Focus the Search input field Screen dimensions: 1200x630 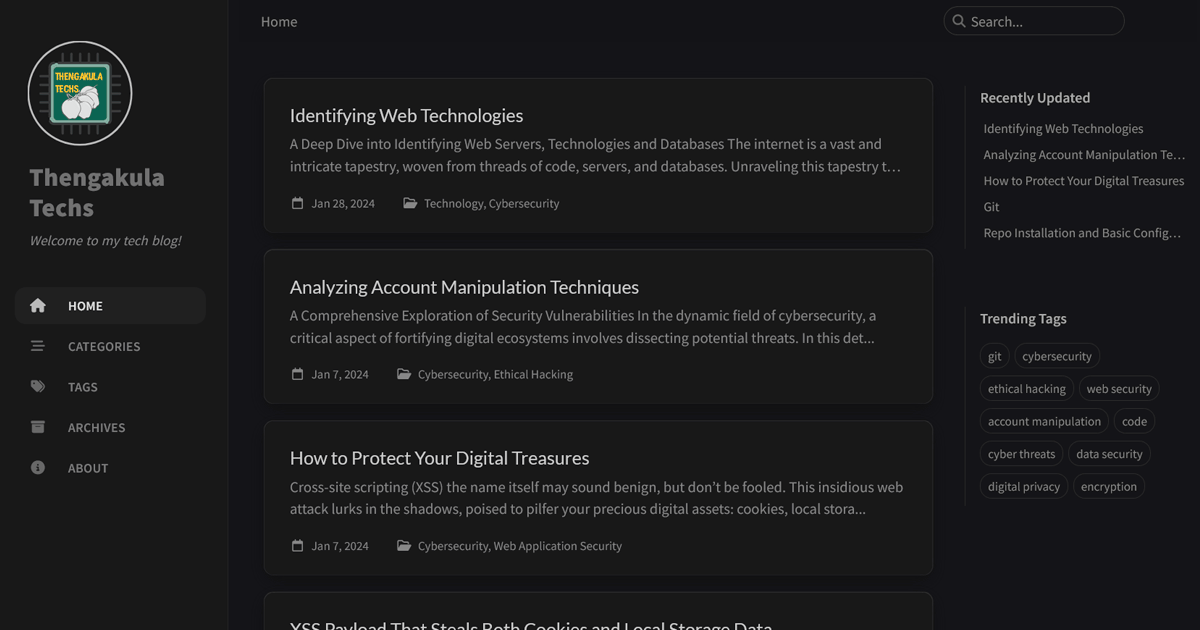1040,21
